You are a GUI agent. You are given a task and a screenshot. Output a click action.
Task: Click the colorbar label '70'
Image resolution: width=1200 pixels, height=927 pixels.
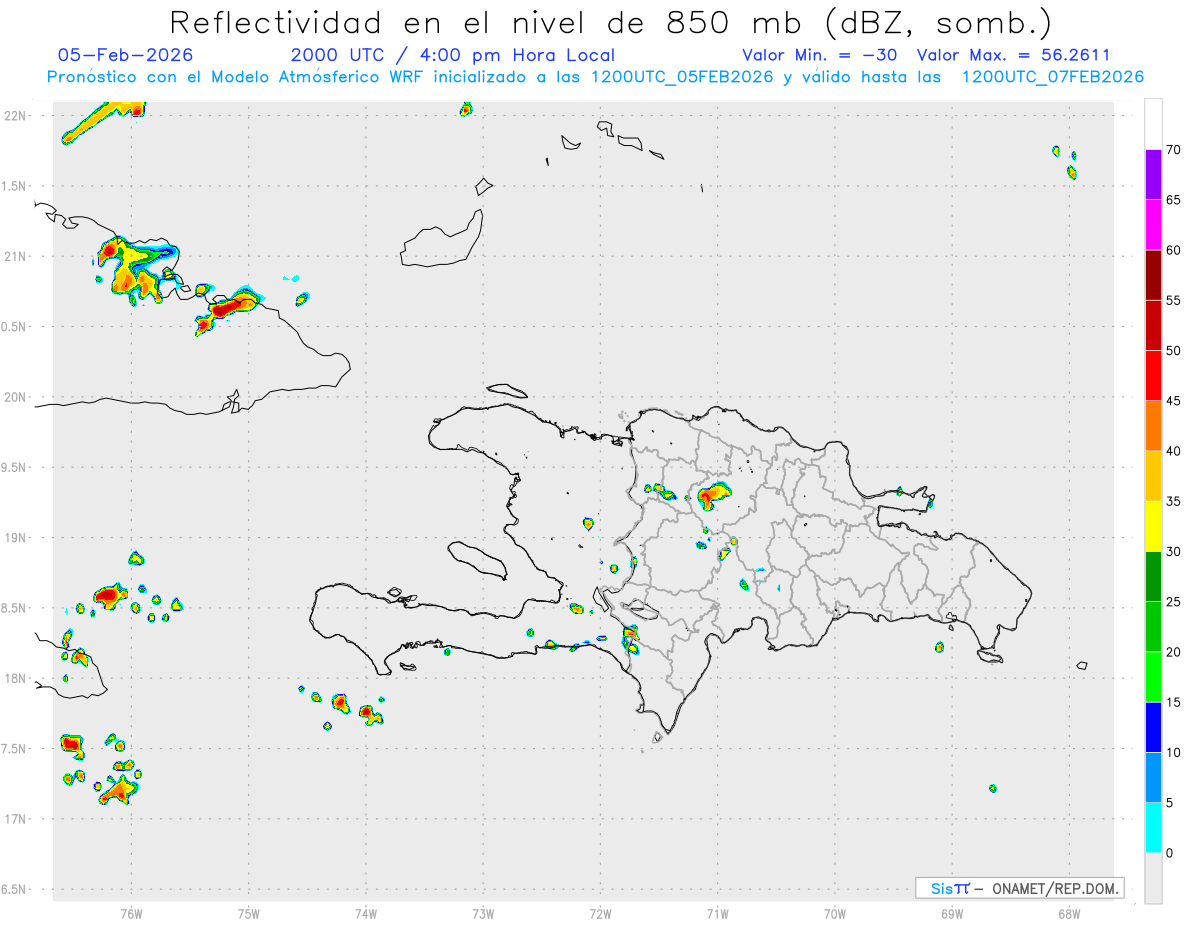pyautogui.click(x=1173, y=150)
